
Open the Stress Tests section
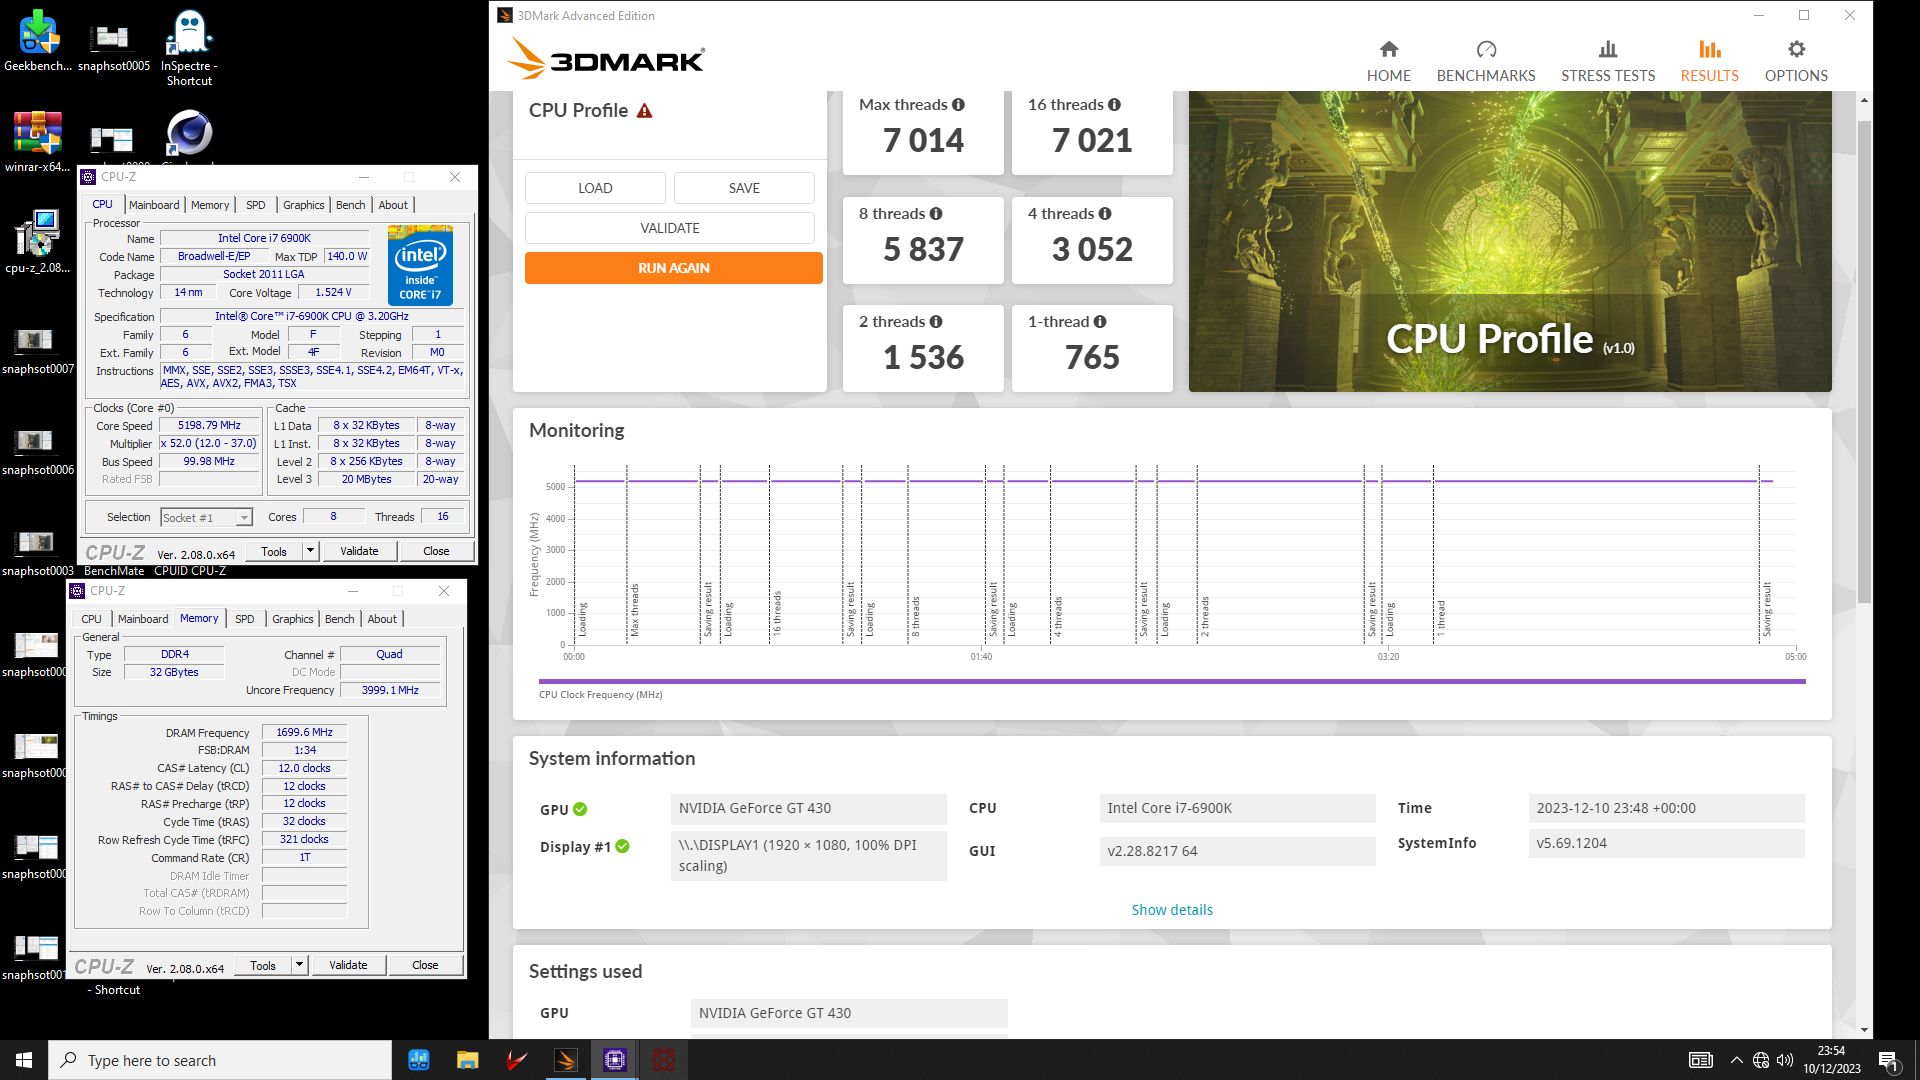(1608, 61)
